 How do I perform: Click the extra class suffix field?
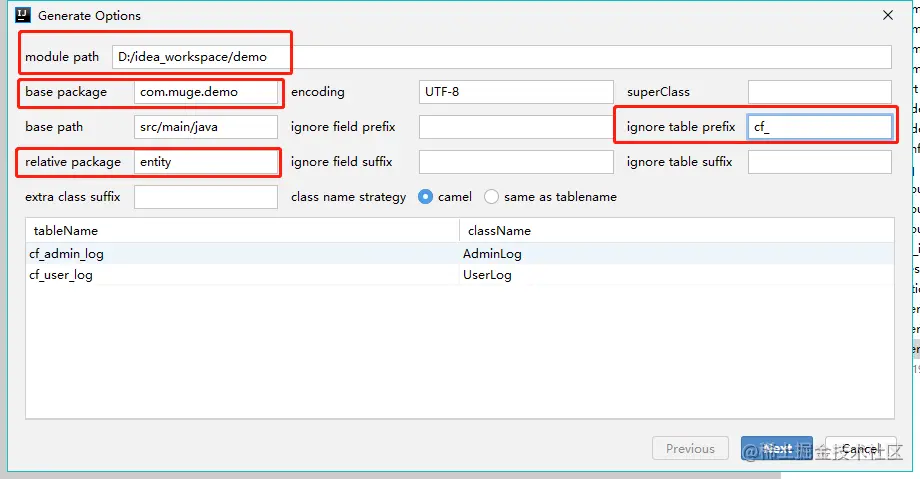pos(206,197)
